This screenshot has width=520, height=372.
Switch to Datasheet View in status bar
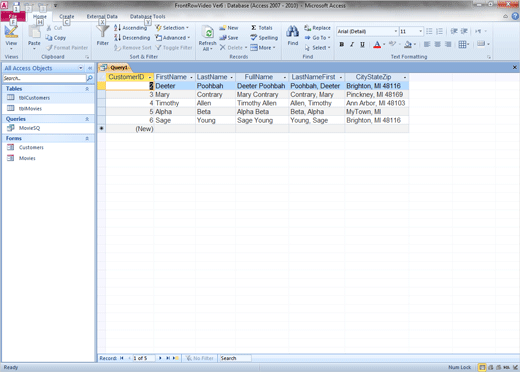482,367
